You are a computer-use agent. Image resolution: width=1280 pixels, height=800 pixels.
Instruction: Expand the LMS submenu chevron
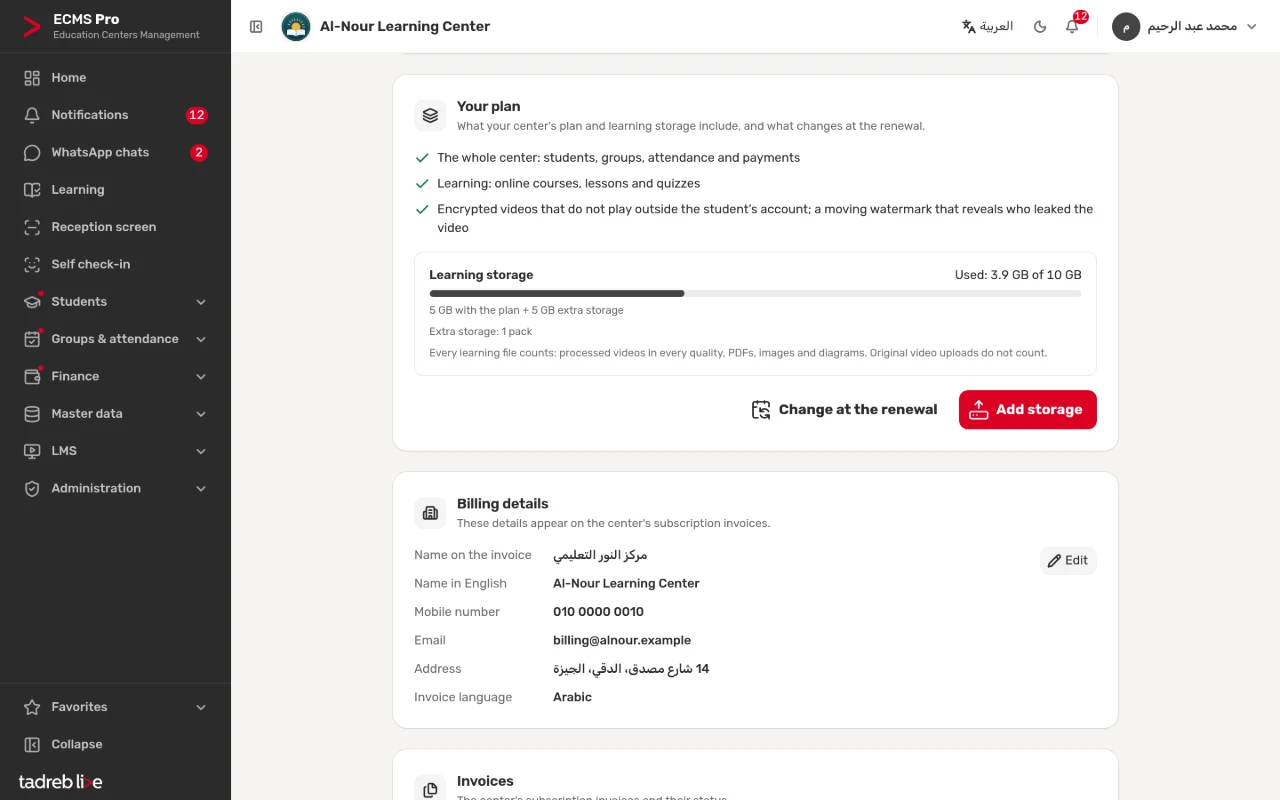pyautogui.click(x=201, y=451)
